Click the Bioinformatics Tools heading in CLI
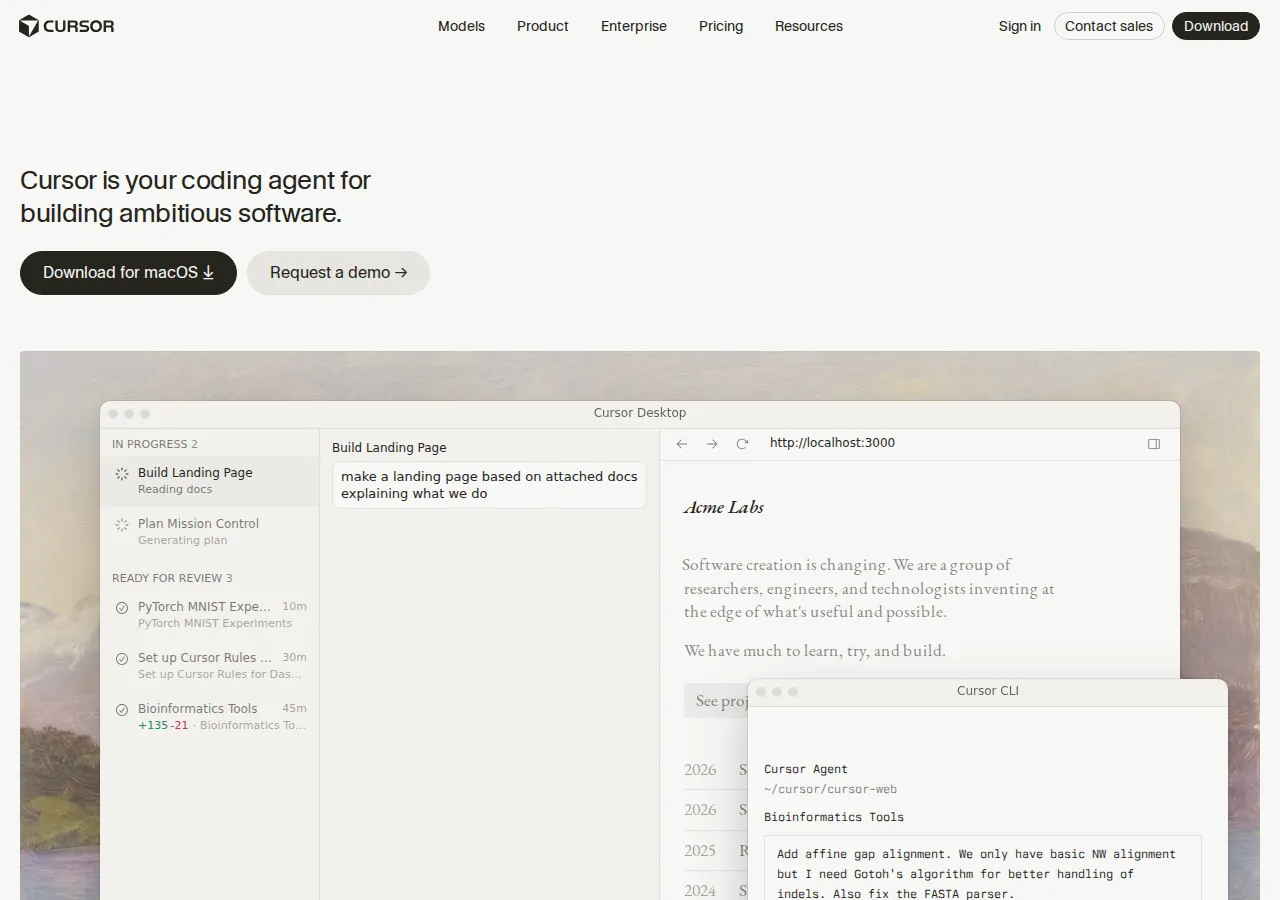Screen dimensions: 1280x900 [834, 817]
